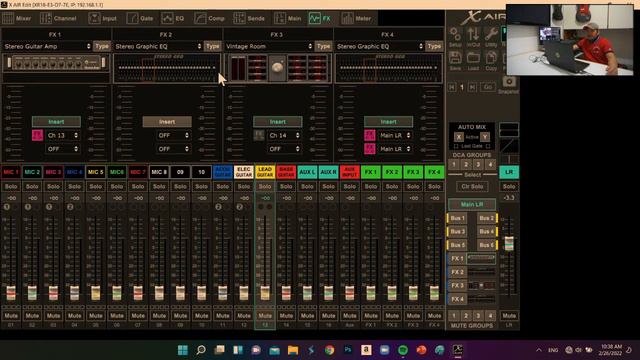The width and height of the screenshot is (640, 360).
Task: Click upper magenta FX icon in FX 4
Action: pos(369,135)
